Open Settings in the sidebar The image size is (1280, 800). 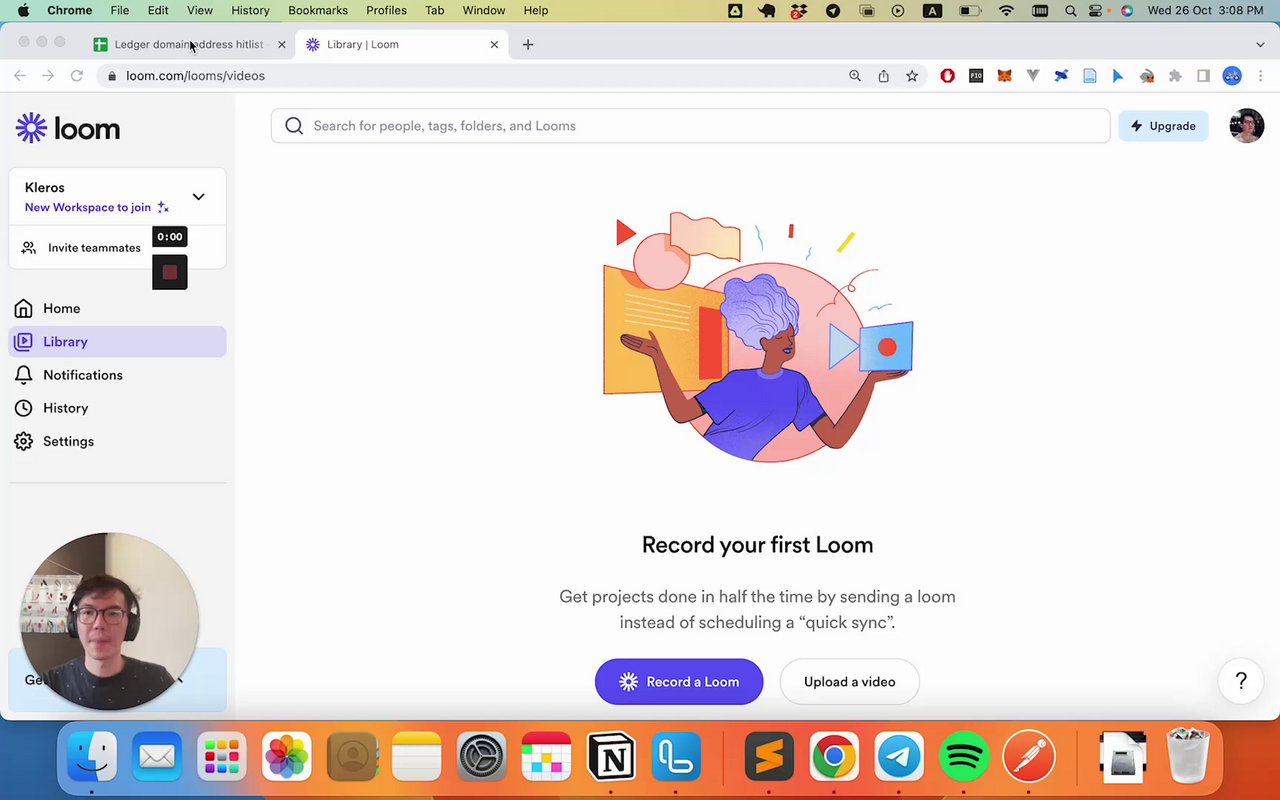[x=118, y=441]
